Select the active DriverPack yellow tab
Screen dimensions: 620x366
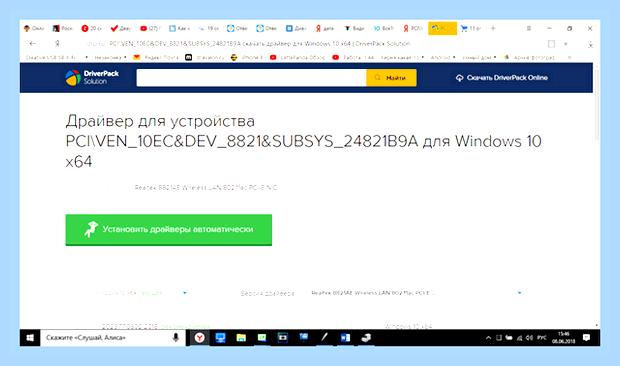tap(442, 28)
